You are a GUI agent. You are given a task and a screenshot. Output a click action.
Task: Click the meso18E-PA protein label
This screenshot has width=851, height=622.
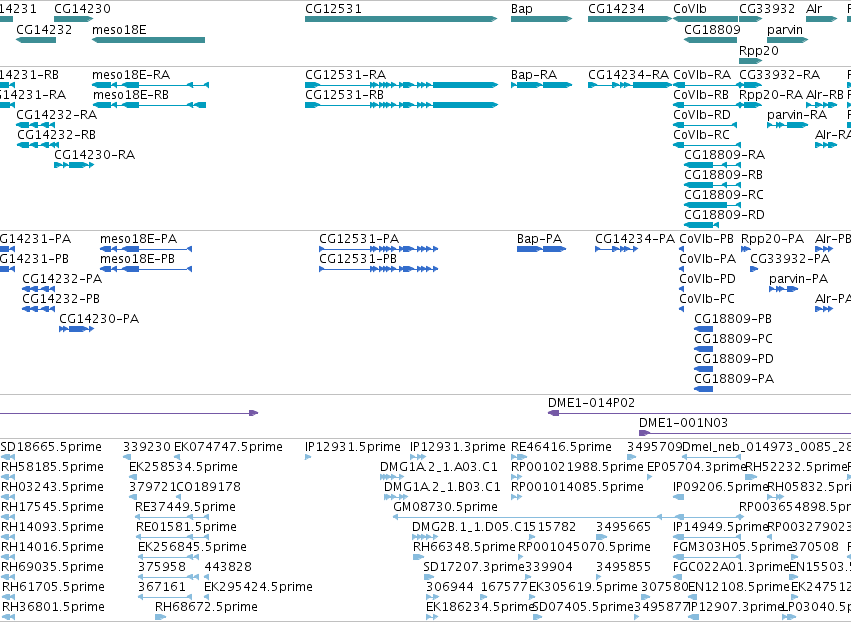tap(138, 239)
